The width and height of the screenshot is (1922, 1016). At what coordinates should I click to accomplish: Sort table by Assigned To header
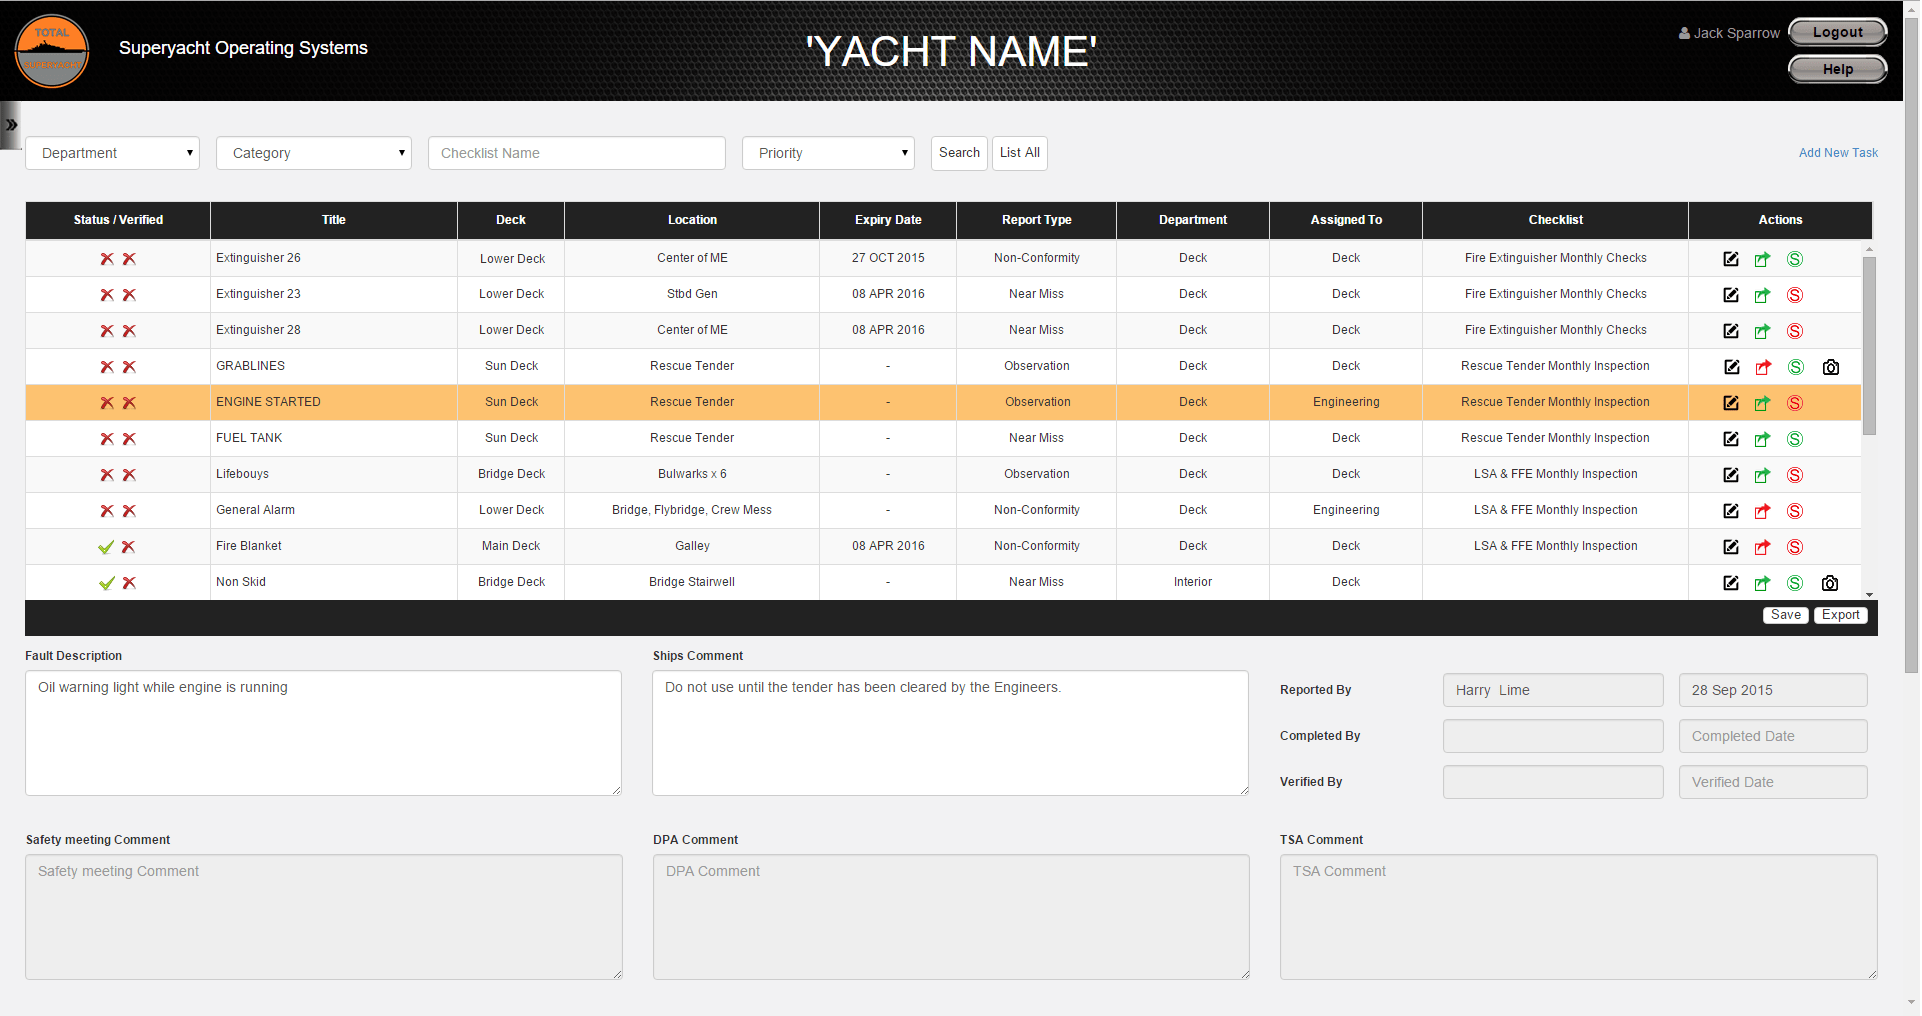tap(1346, 220)
